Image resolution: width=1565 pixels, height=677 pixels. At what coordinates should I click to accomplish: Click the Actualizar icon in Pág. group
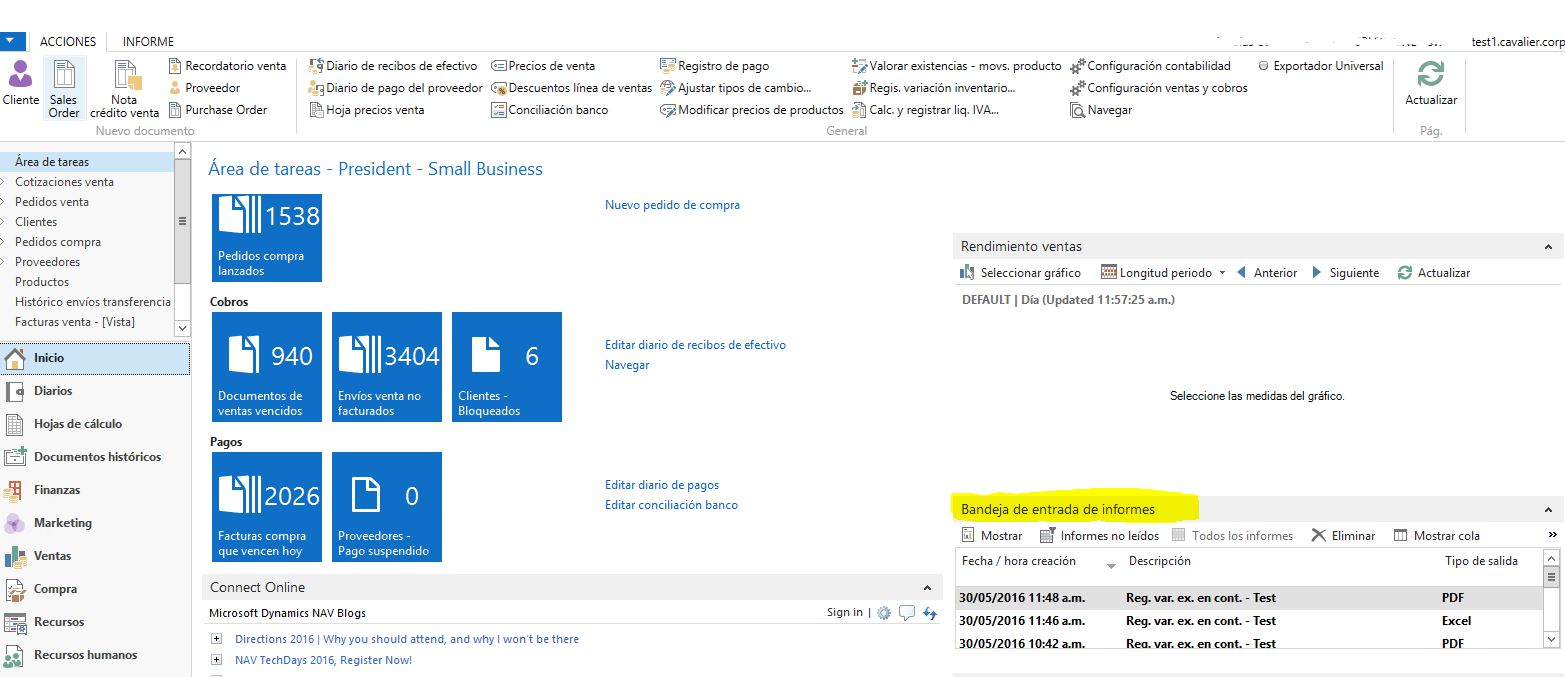click(x=1430, y=85)
